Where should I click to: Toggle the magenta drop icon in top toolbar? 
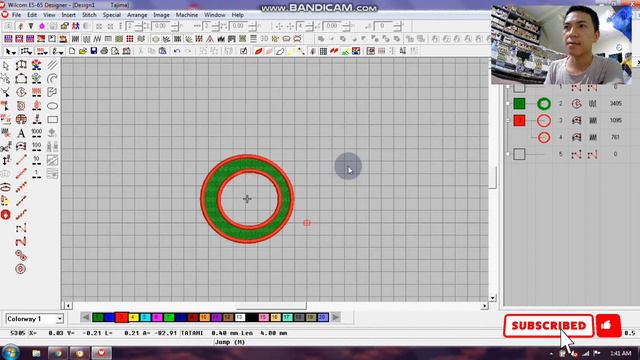tap(42, 26)
